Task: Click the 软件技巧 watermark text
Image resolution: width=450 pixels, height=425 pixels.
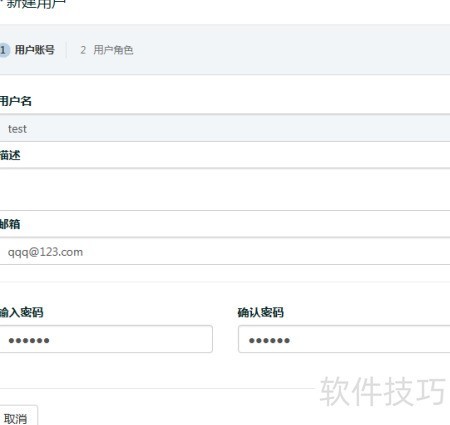Action: pyautogui.click(x=383, y=392)
